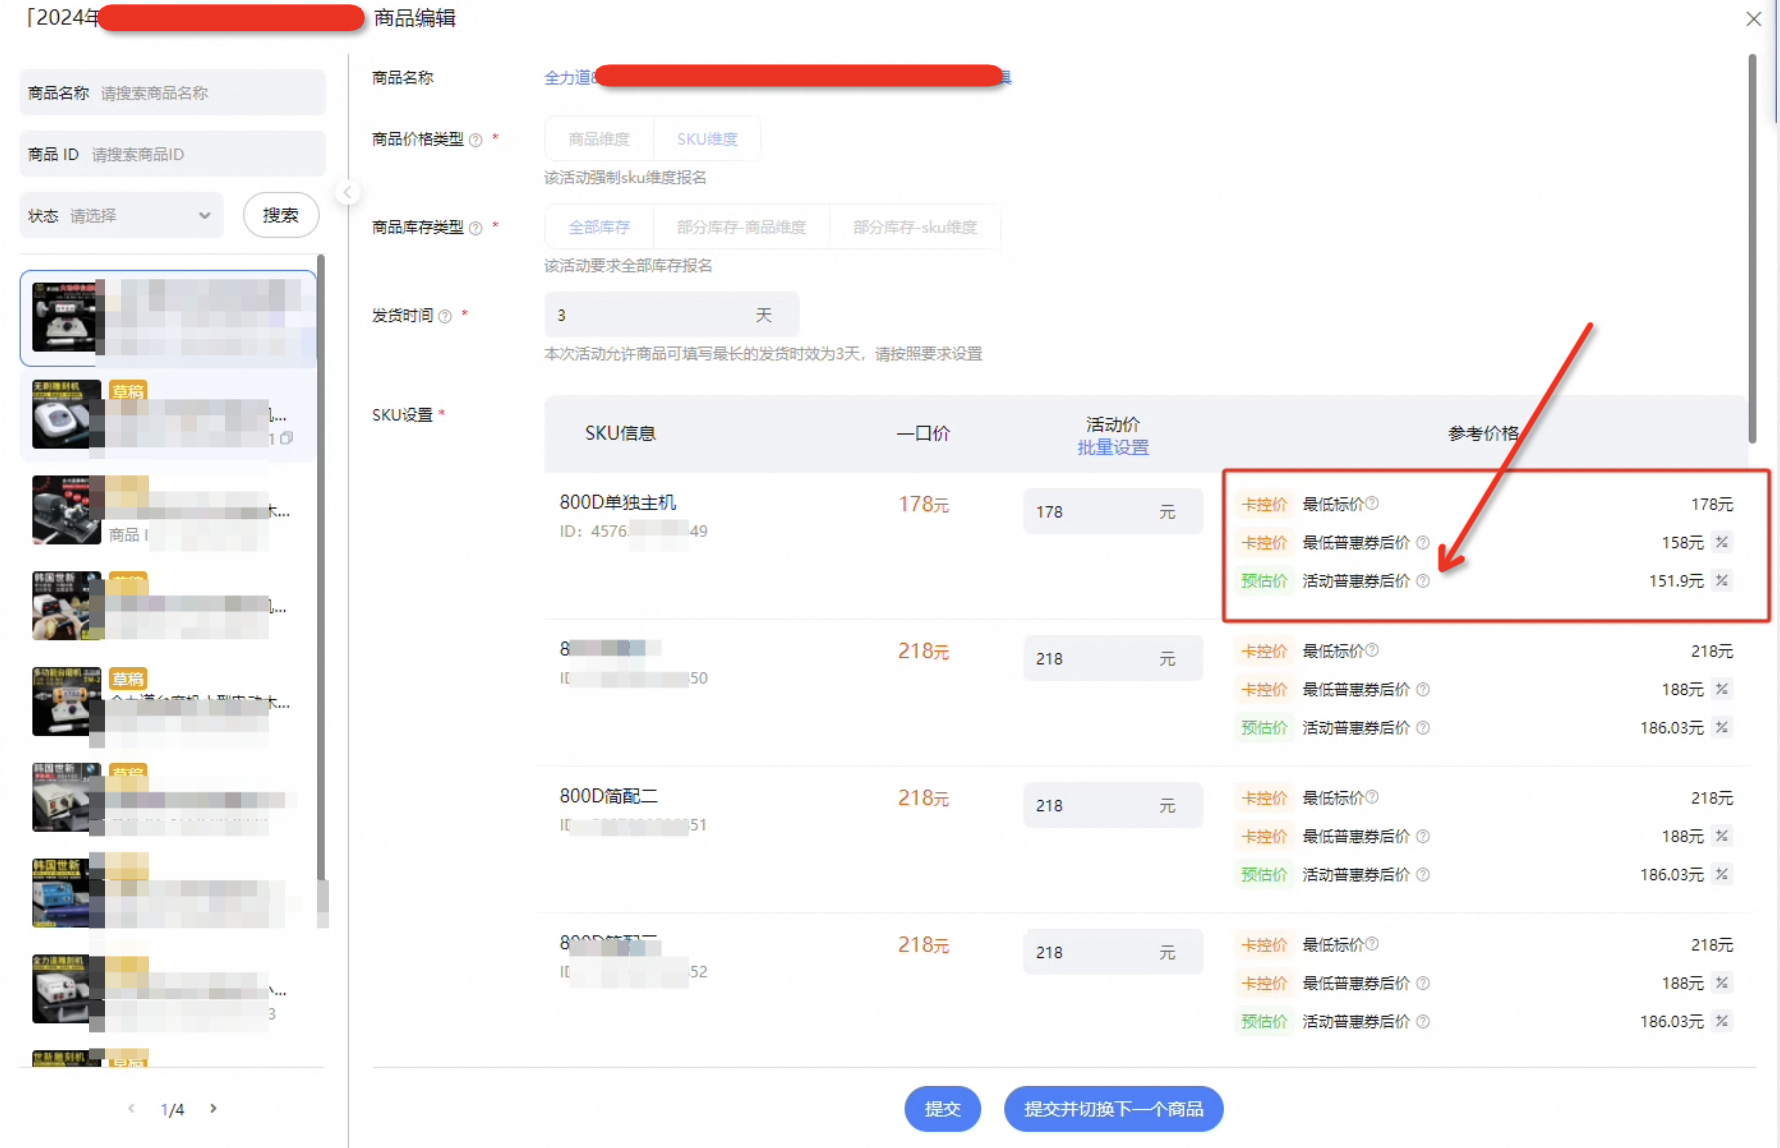1780x1148 pixels.
Task: Close the 商品编辑 dialog with X
Action: pyautogui.click(x=1753, y=19)
